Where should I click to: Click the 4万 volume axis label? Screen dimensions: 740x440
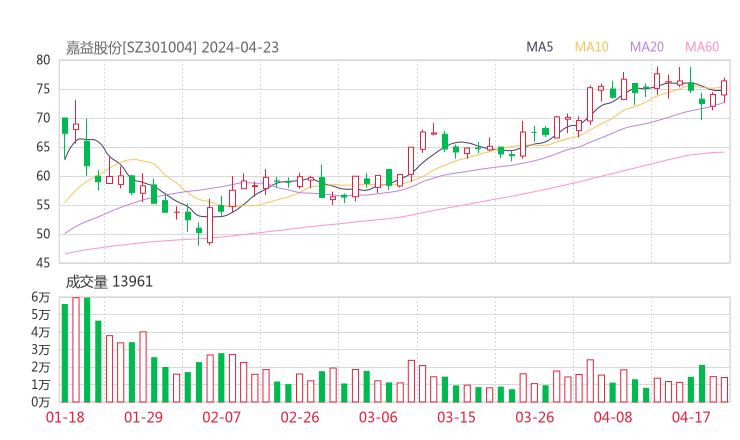tap(41, 332)
